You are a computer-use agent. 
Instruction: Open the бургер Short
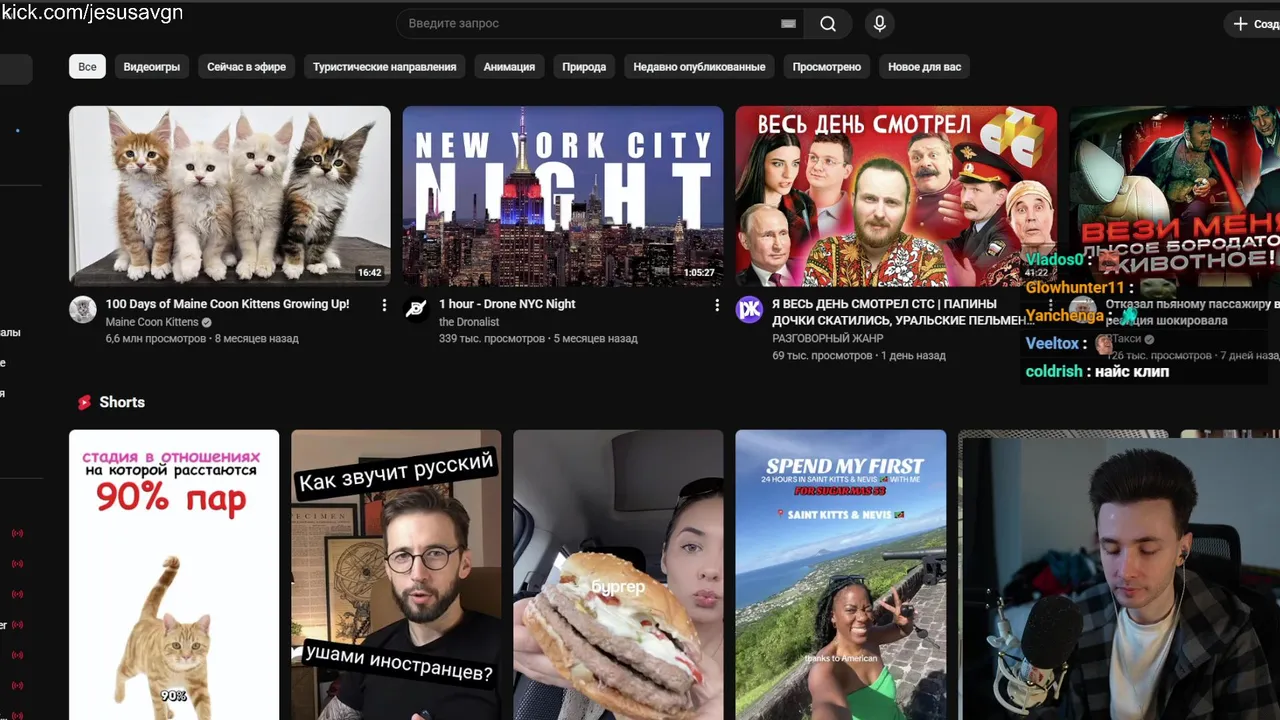coord(618,575)
